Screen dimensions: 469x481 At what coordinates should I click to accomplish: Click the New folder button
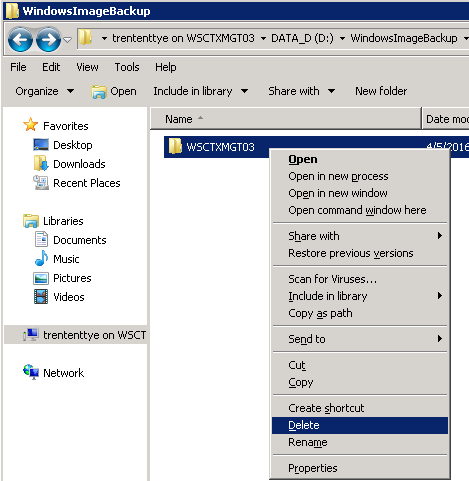coord(381,91)
